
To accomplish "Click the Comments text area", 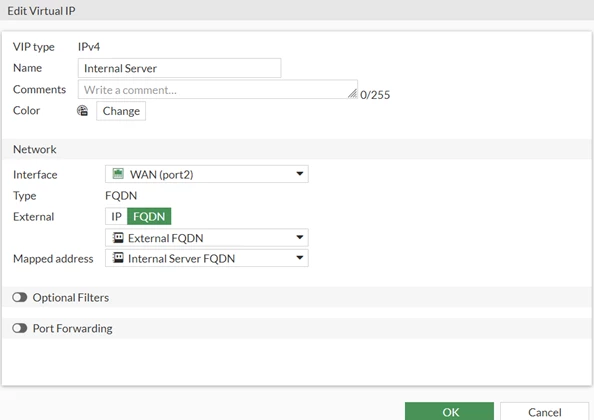I will pos(218,89).
